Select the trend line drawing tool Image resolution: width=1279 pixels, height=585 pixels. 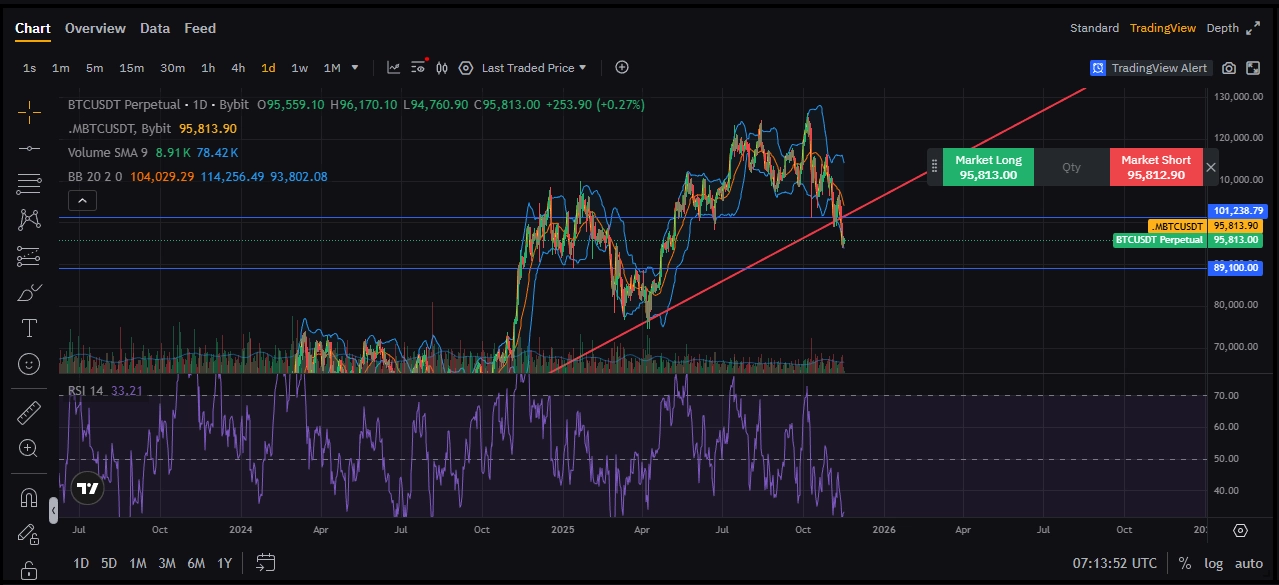pos(29,148)
